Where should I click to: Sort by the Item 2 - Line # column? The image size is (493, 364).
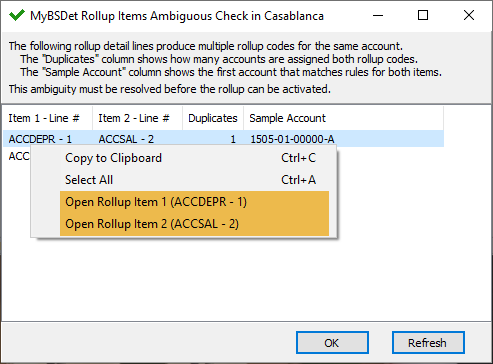click(137, 118)
